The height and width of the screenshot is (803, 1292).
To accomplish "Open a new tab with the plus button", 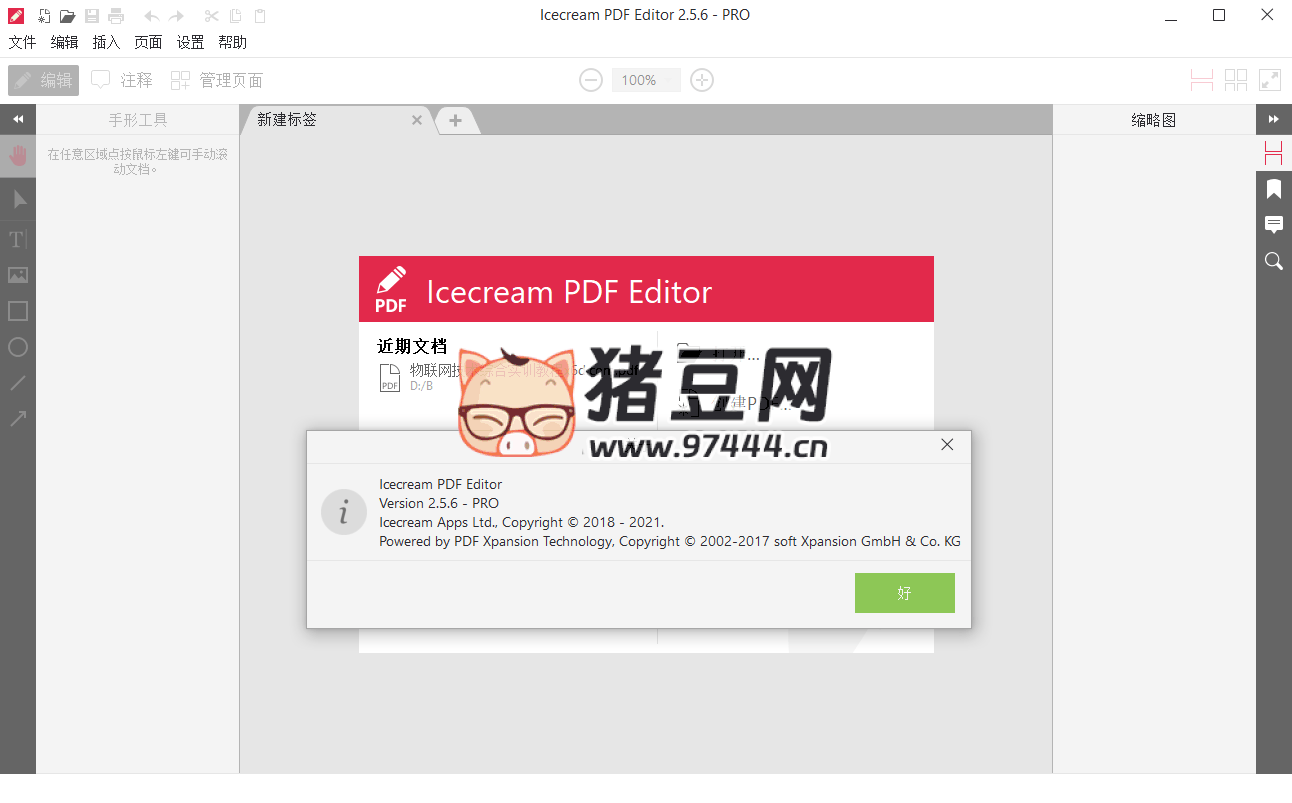I will (x=457, y=120).
